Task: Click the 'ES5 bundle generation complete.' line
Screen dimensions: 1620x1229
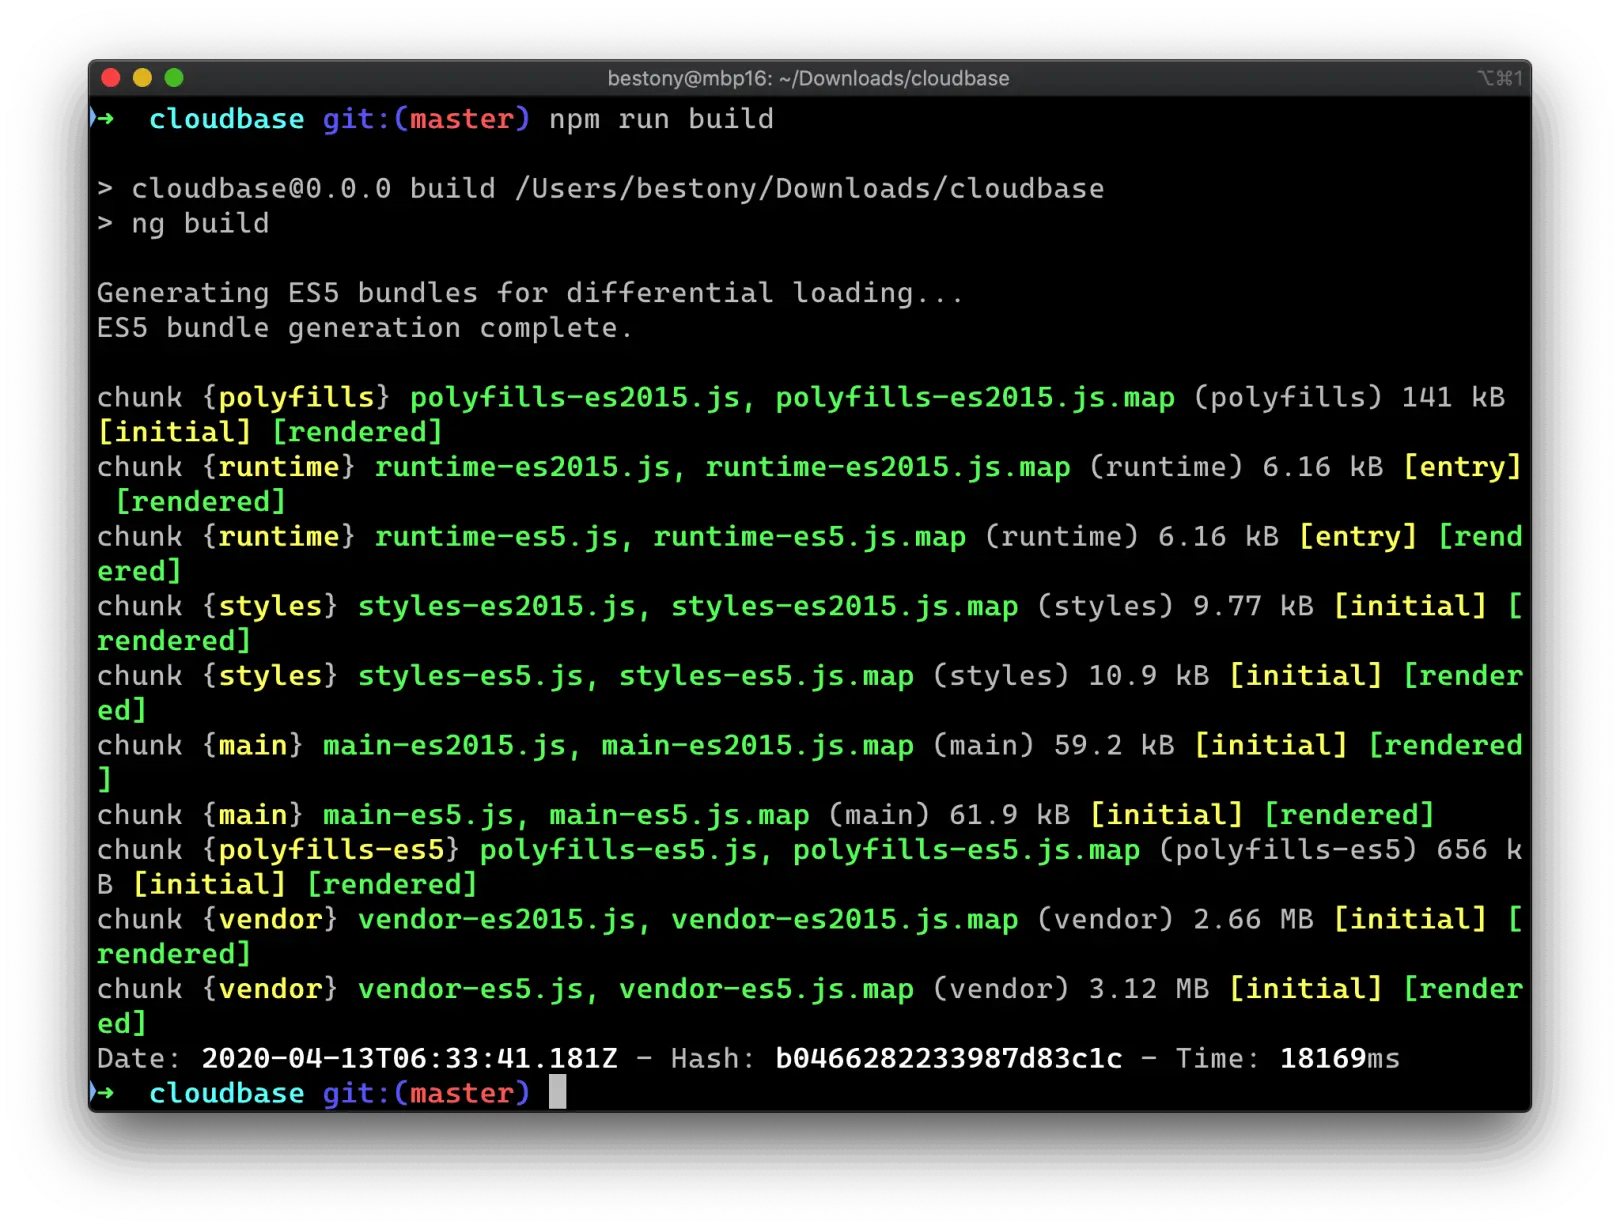Action: pyautogui.click(x=365, y=328)
